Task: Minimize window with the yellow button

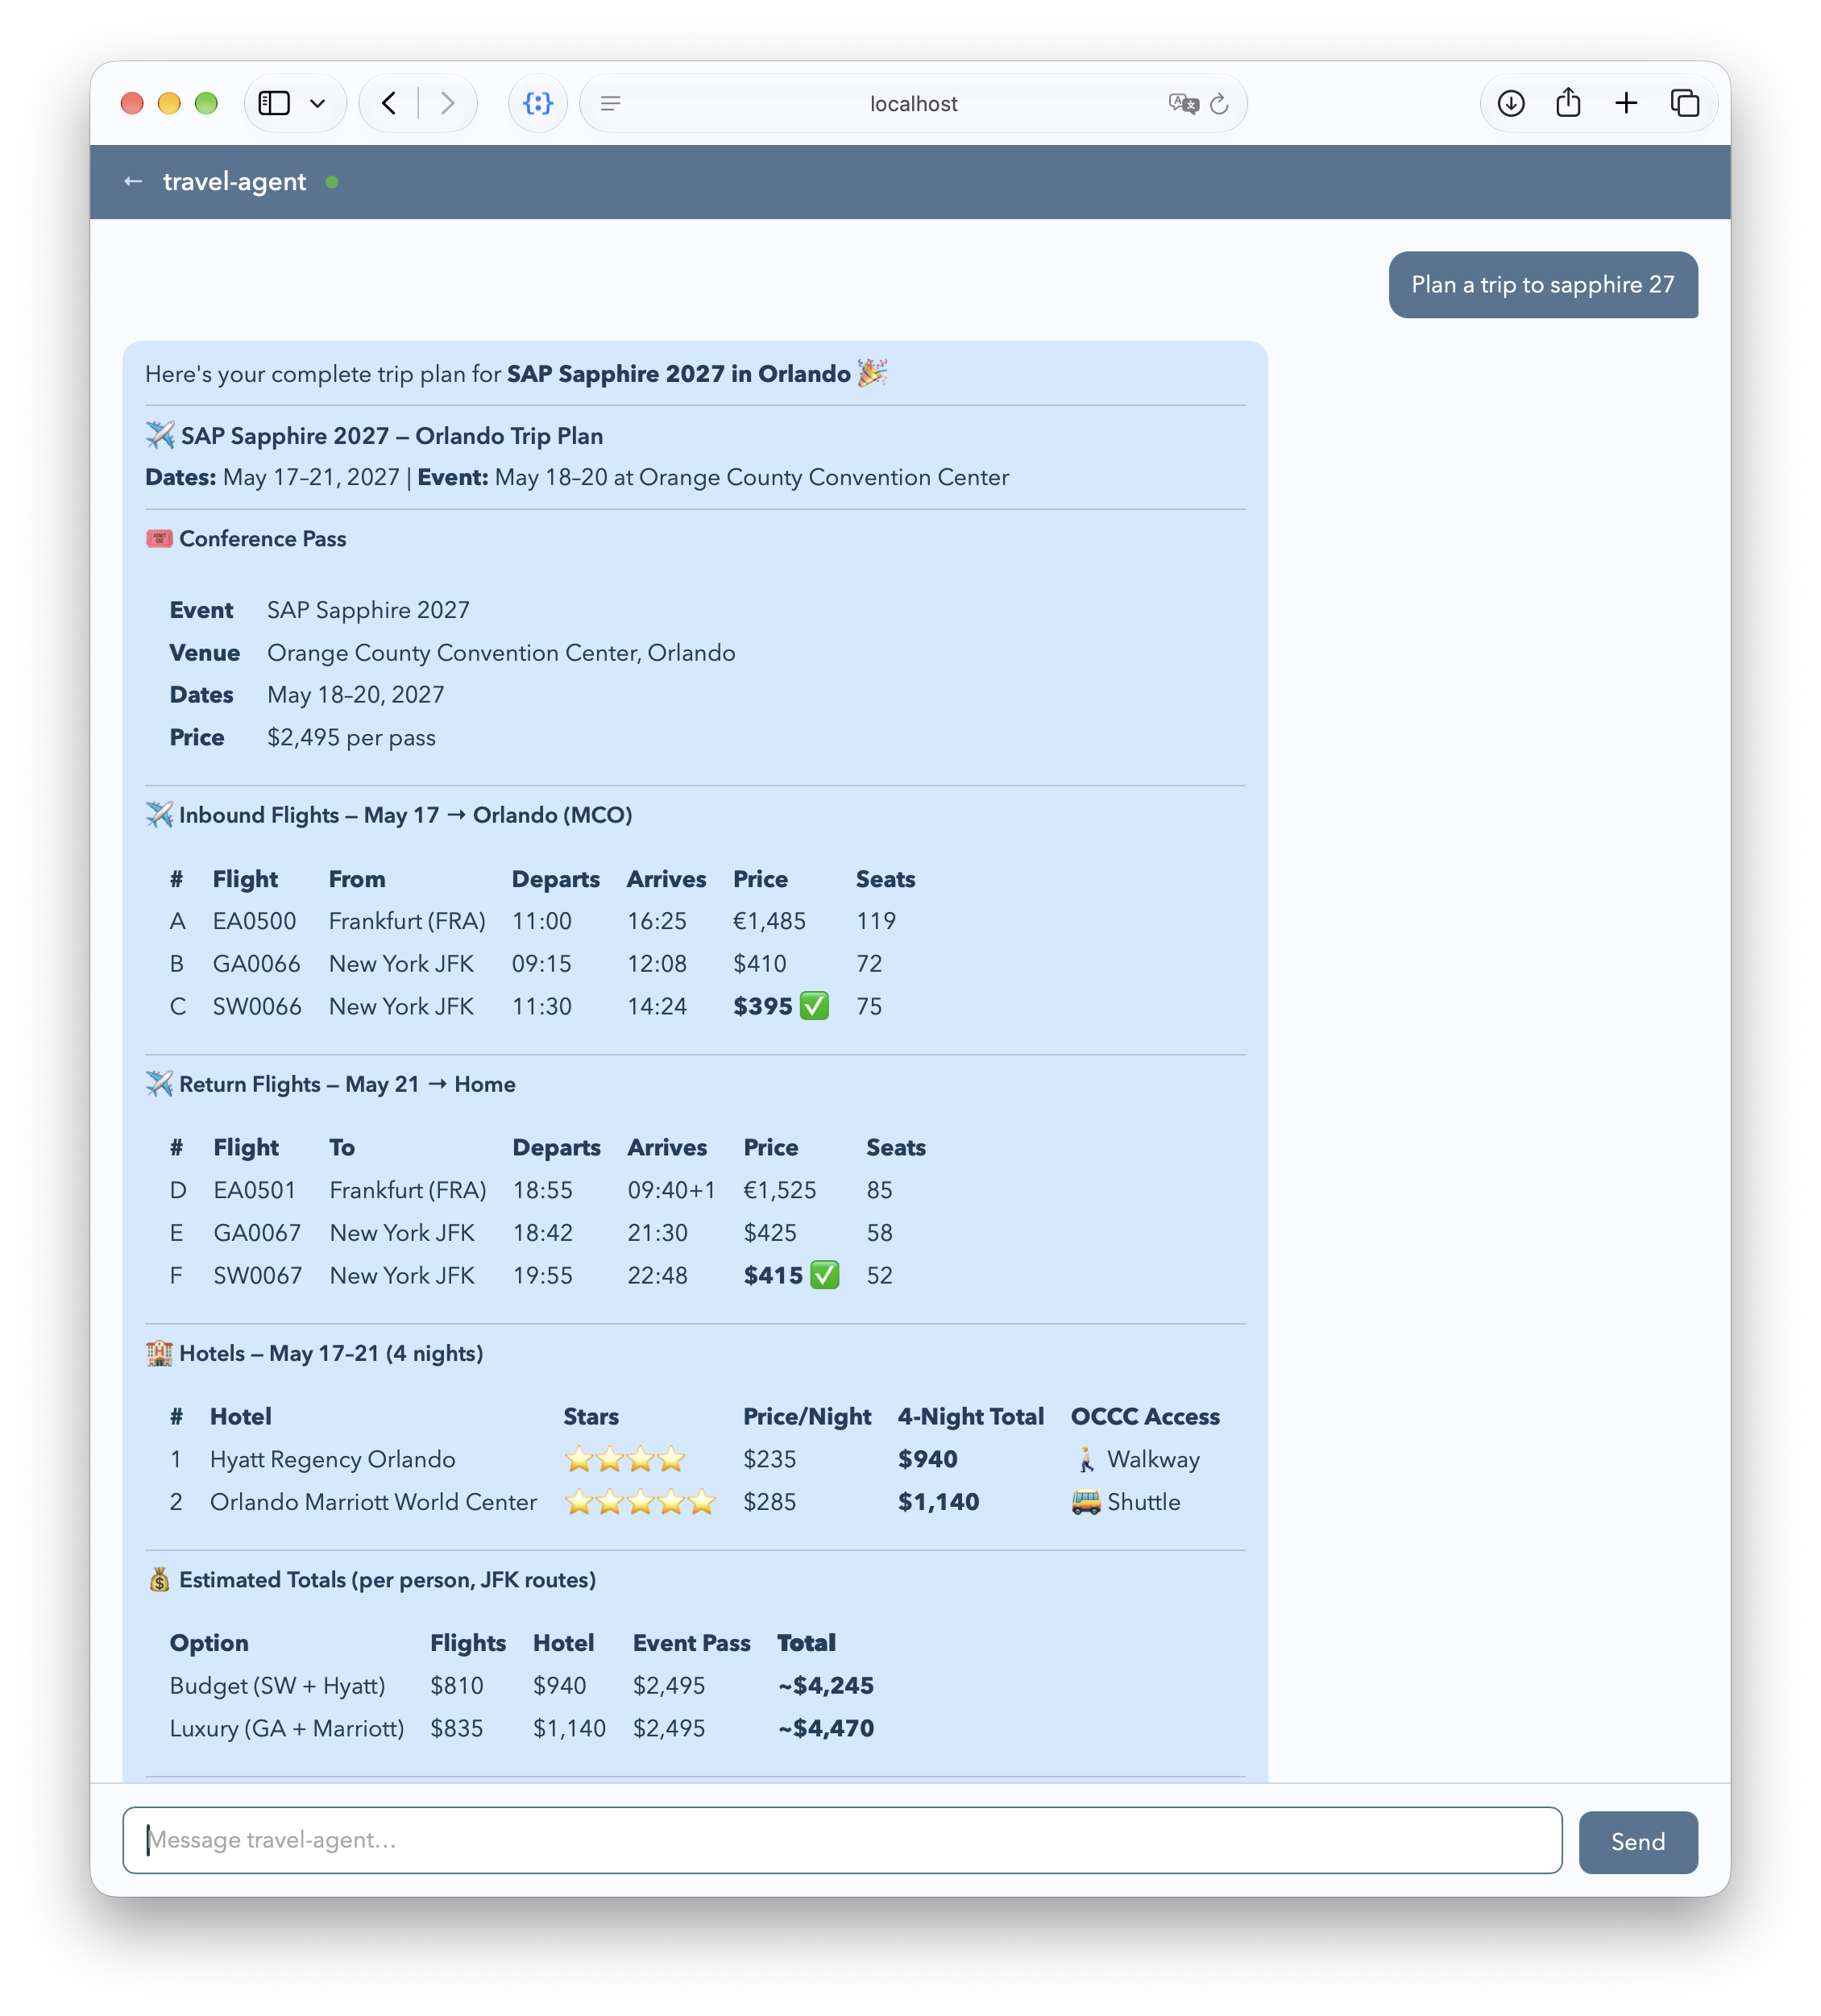Action: 169,103
